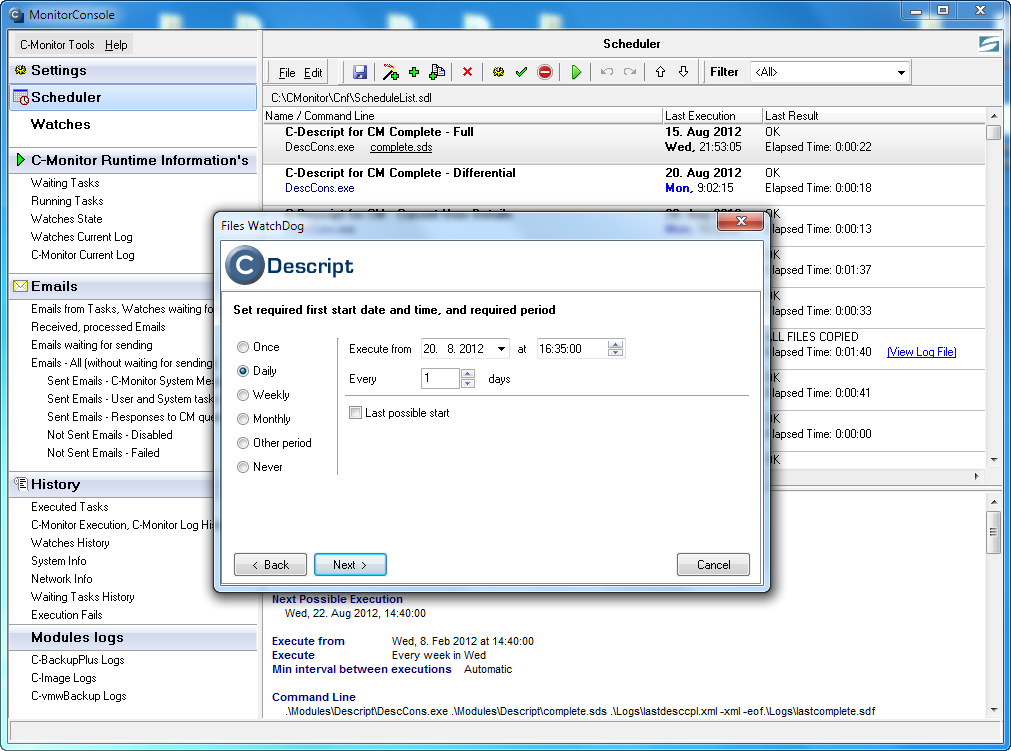The width and height of the screenshot is (1011, 751).
Task: Select the Daily radio button
Action: 242,371
